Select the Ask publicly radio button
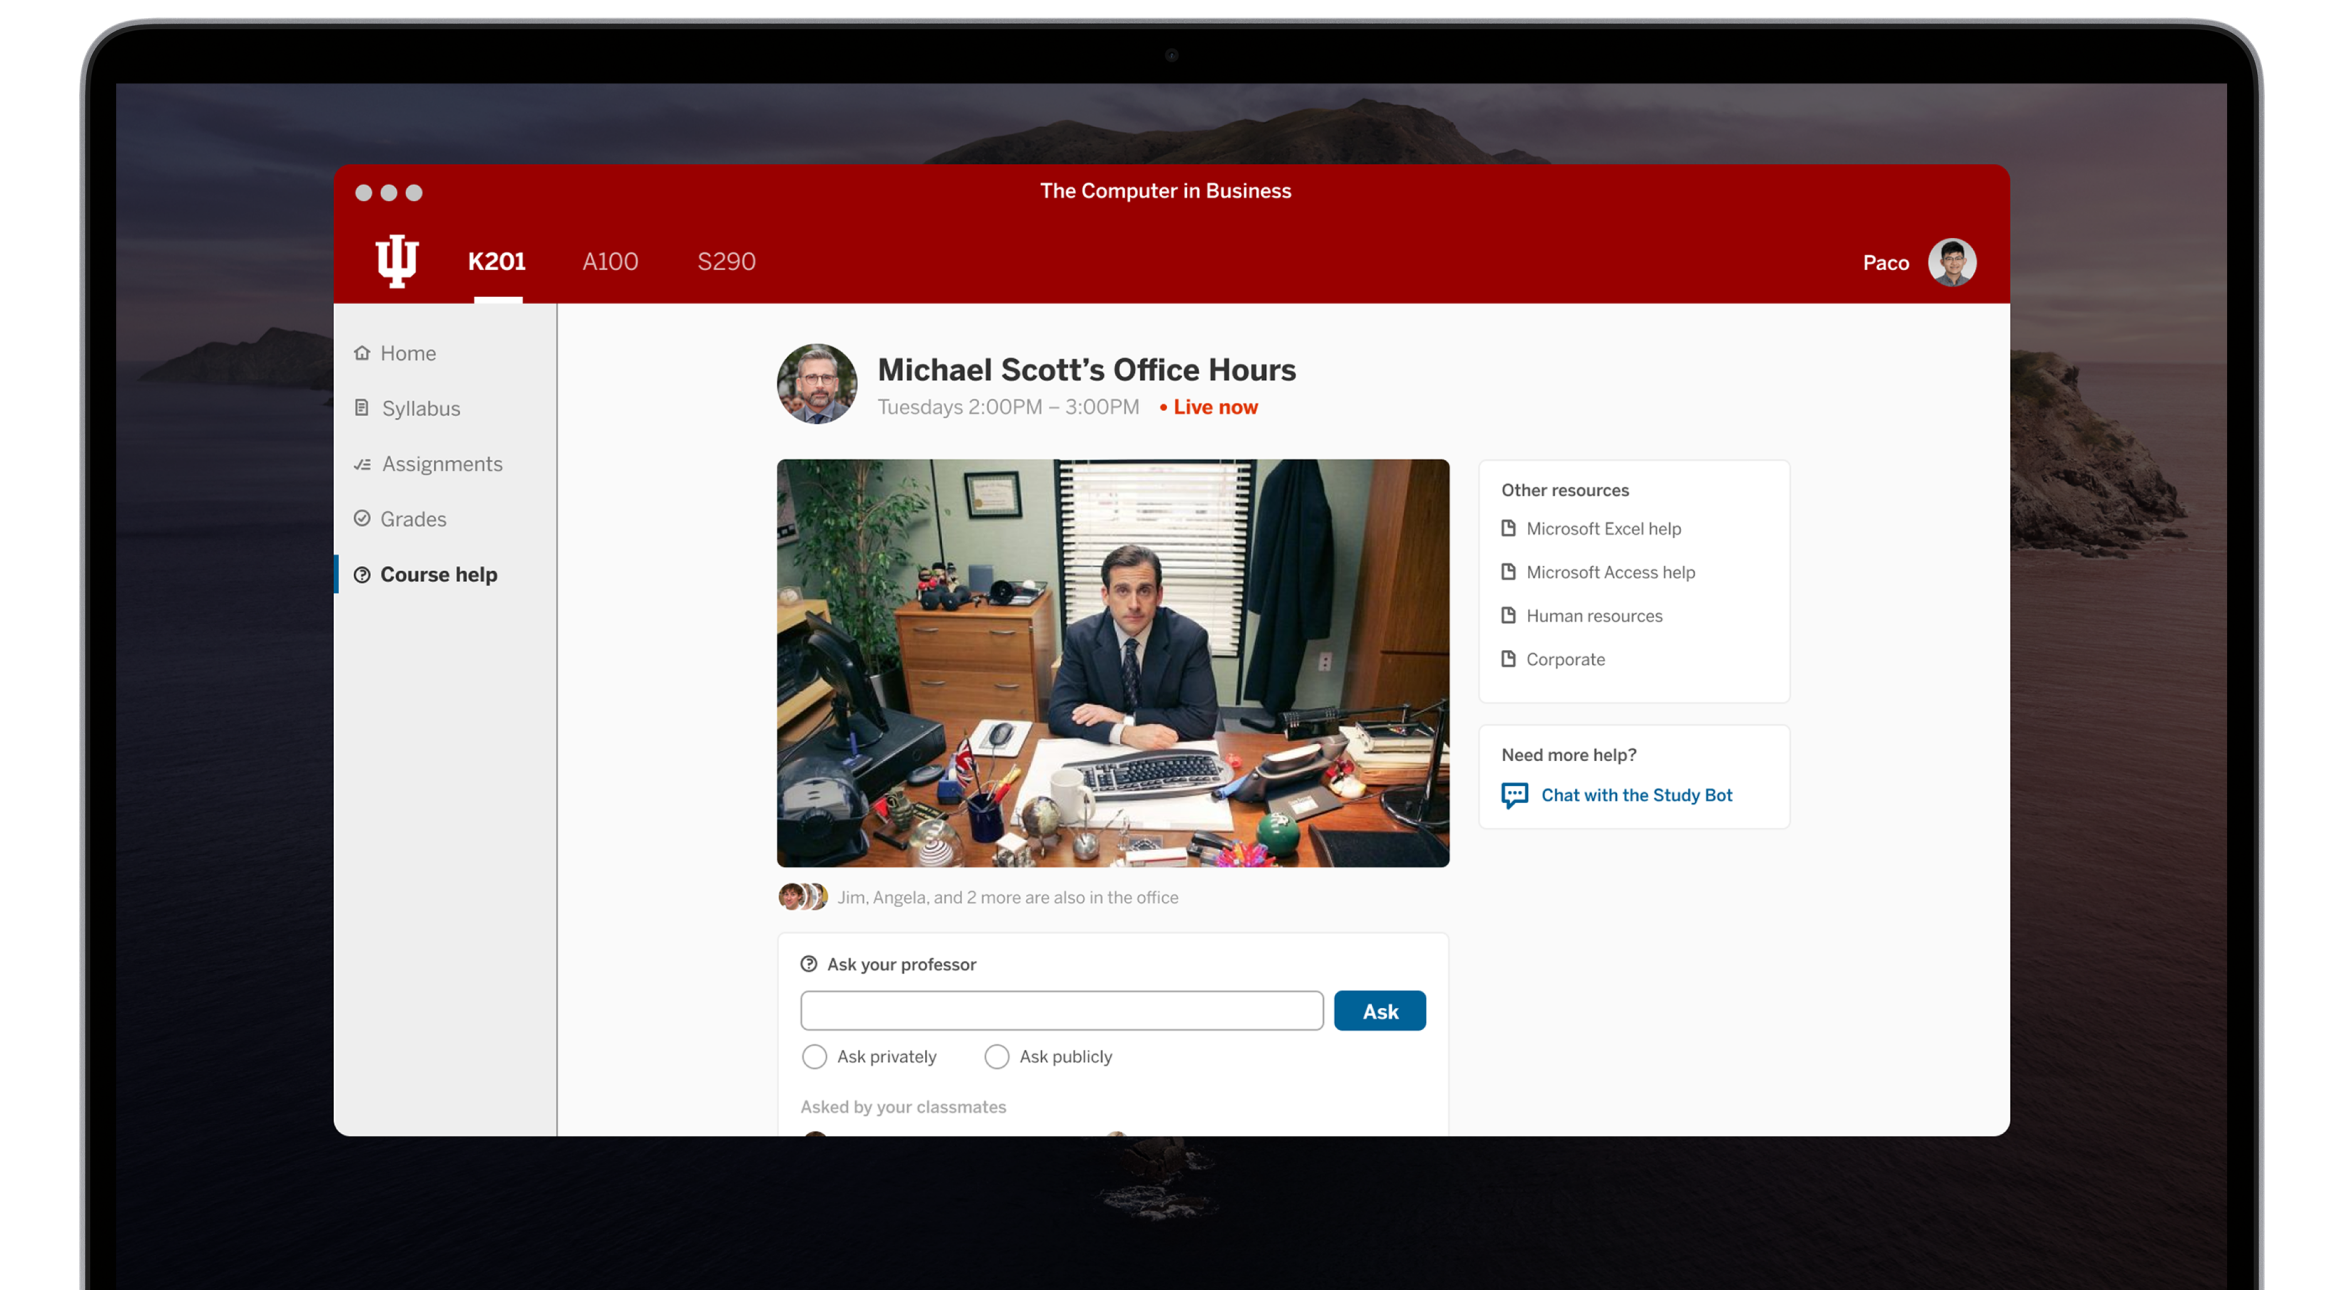Image resolution: width=2344 pixels, height=1290 pixels. pyautogui.click(x=996, y=1056)
